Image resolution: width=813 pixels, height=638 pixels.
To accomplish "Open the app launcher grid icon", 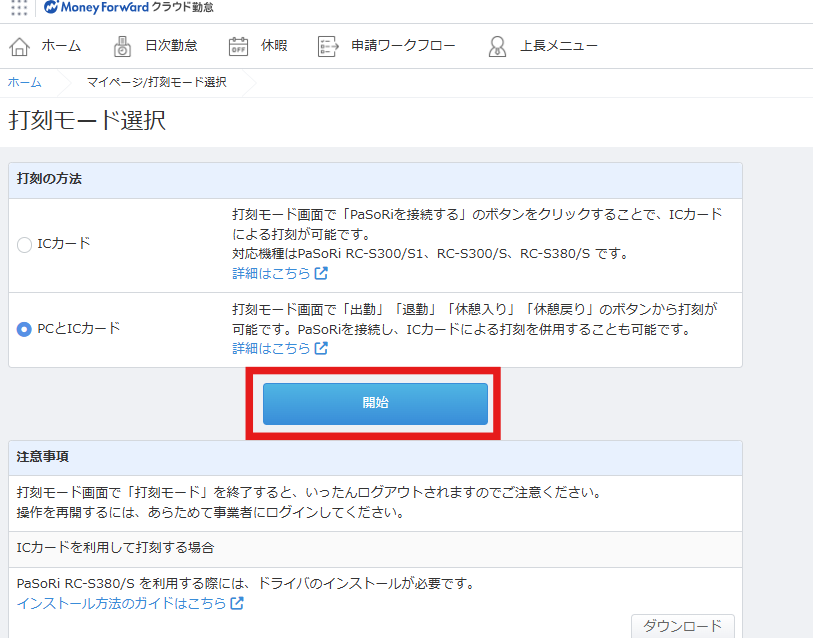I will point(19,8).
